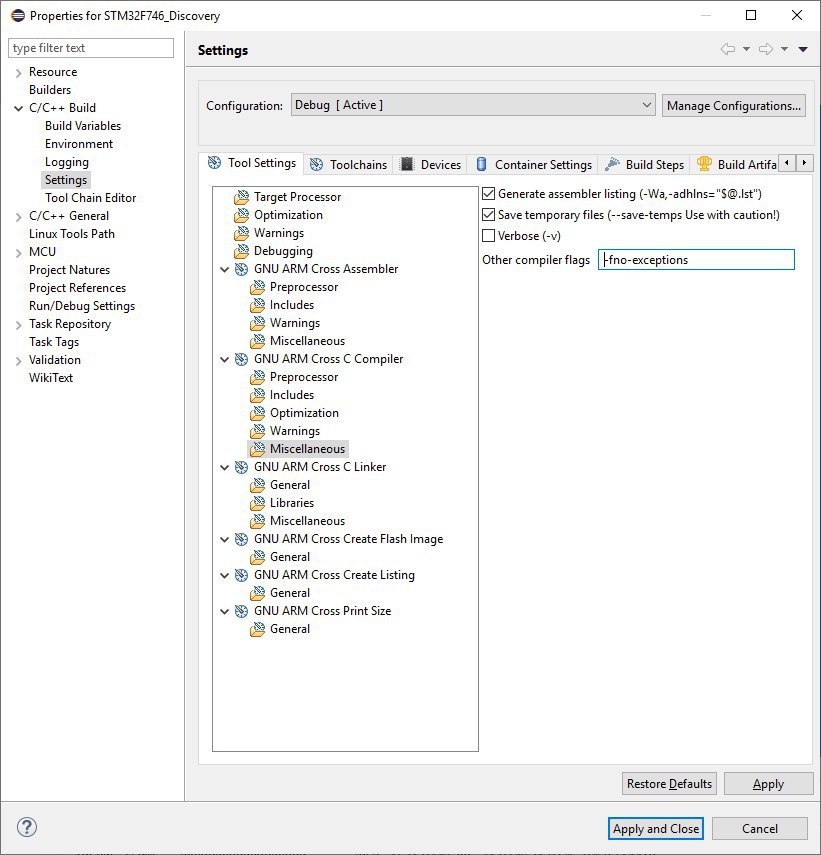Viewport: 821px width, 855px height.
Task: Click the Create Flash Image tool icon
Action: pos(241,539)
